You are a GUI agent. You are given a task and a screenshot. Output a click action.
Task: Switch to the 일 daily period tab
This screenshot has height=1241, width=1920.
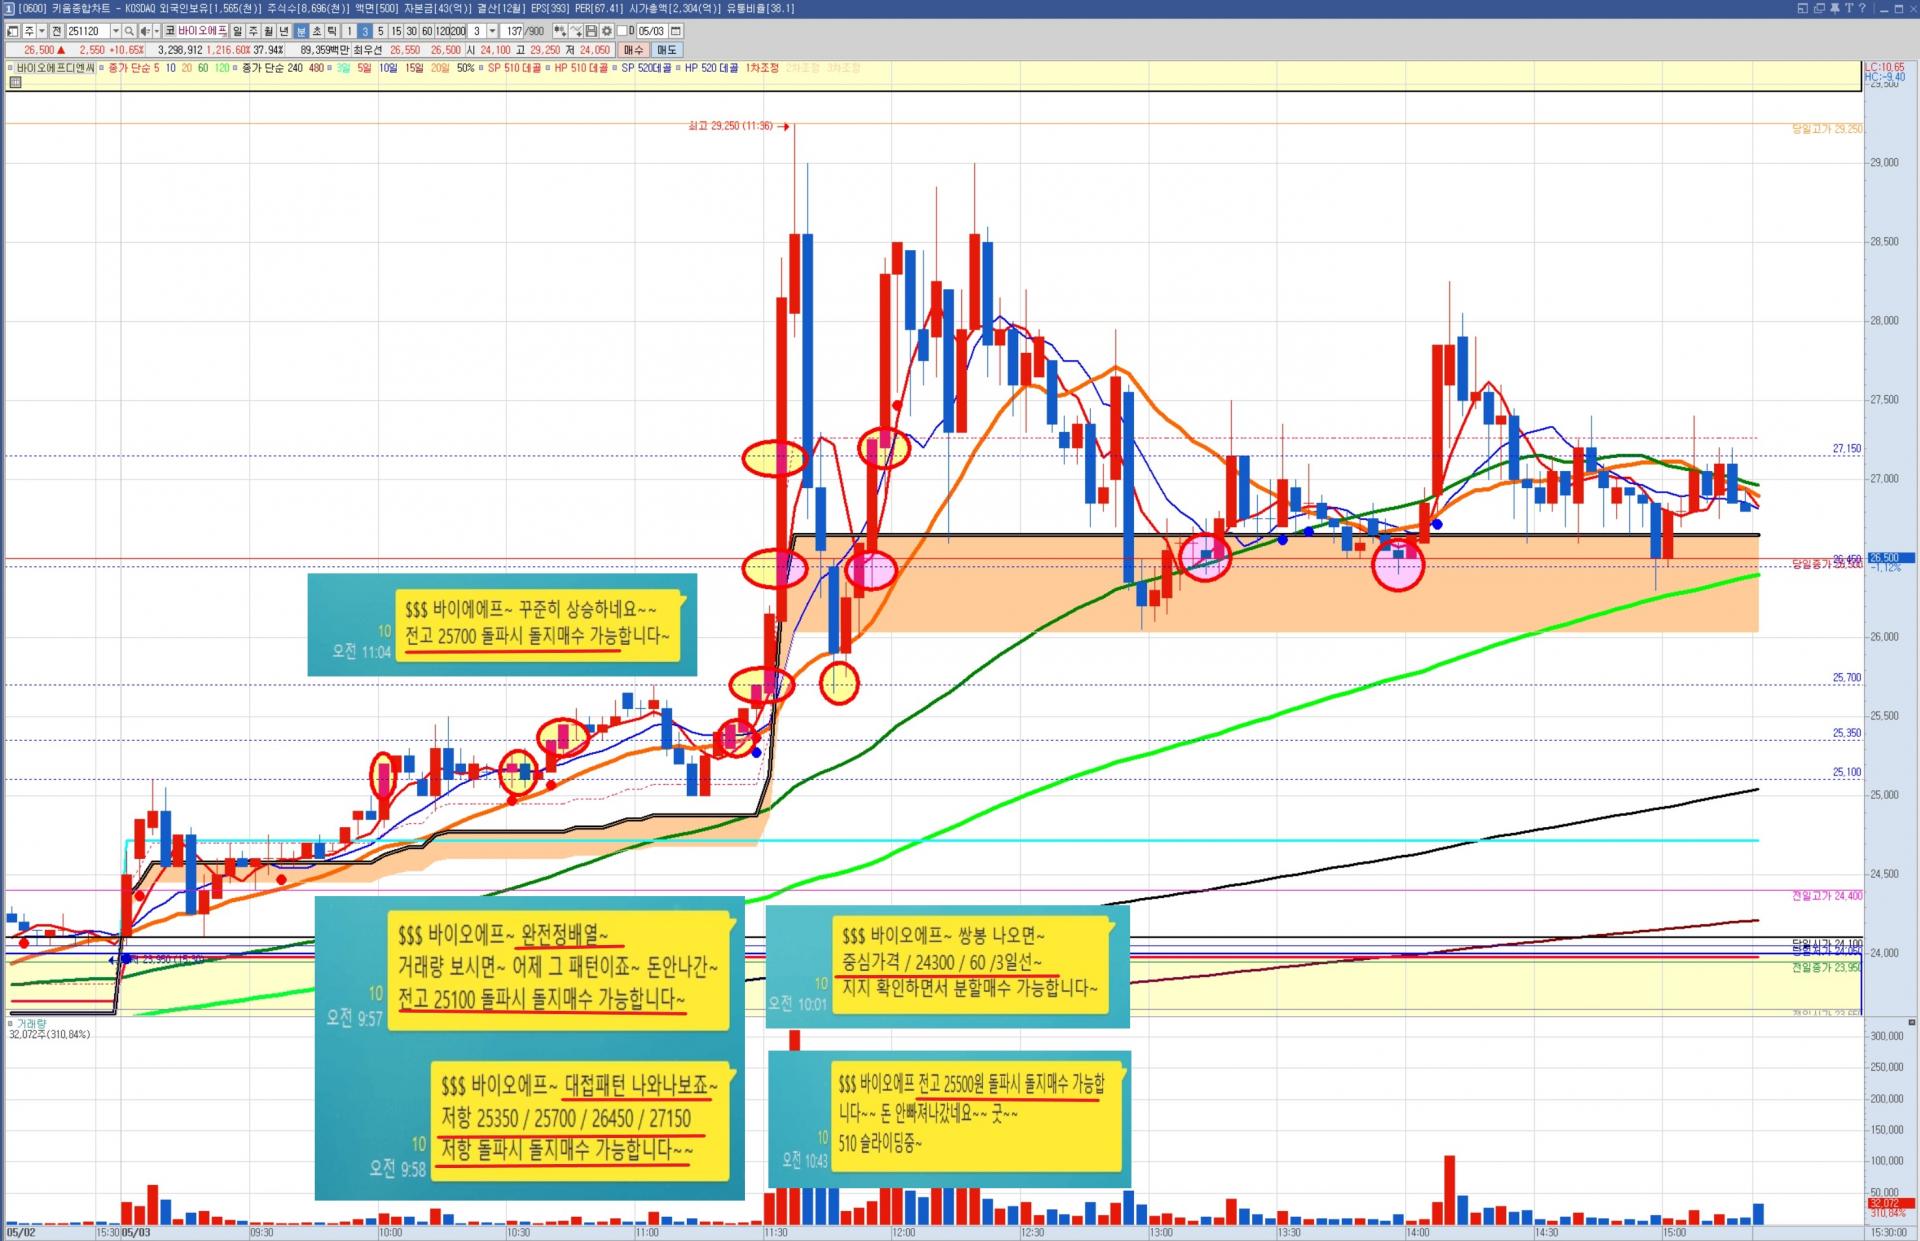[237, 31]
